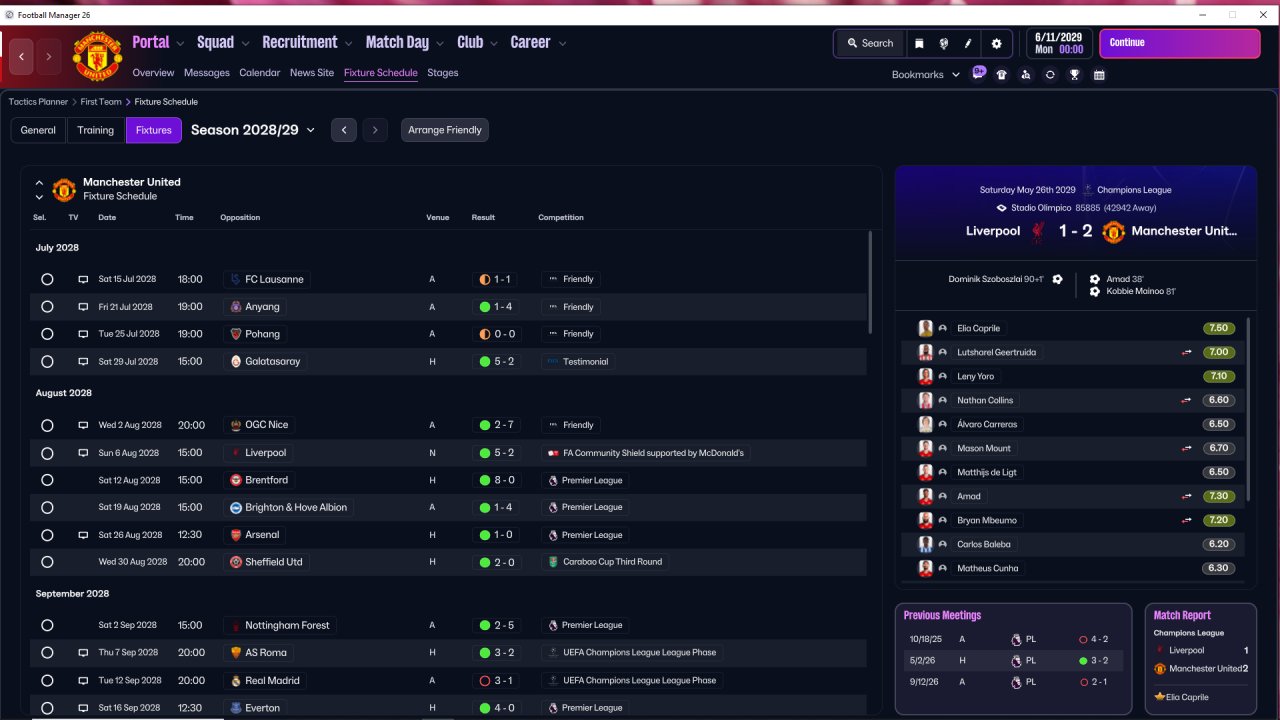The height and width of the screenshot is (720, 1280).
Task: Click the TV icon for AS Roma match
Action: [83, 653]
